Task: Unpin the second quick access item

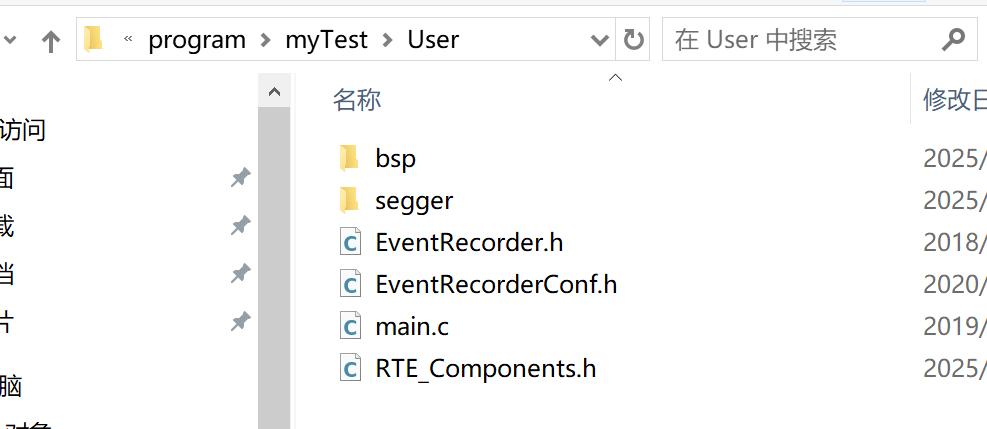Action: (x=240, y=225)
